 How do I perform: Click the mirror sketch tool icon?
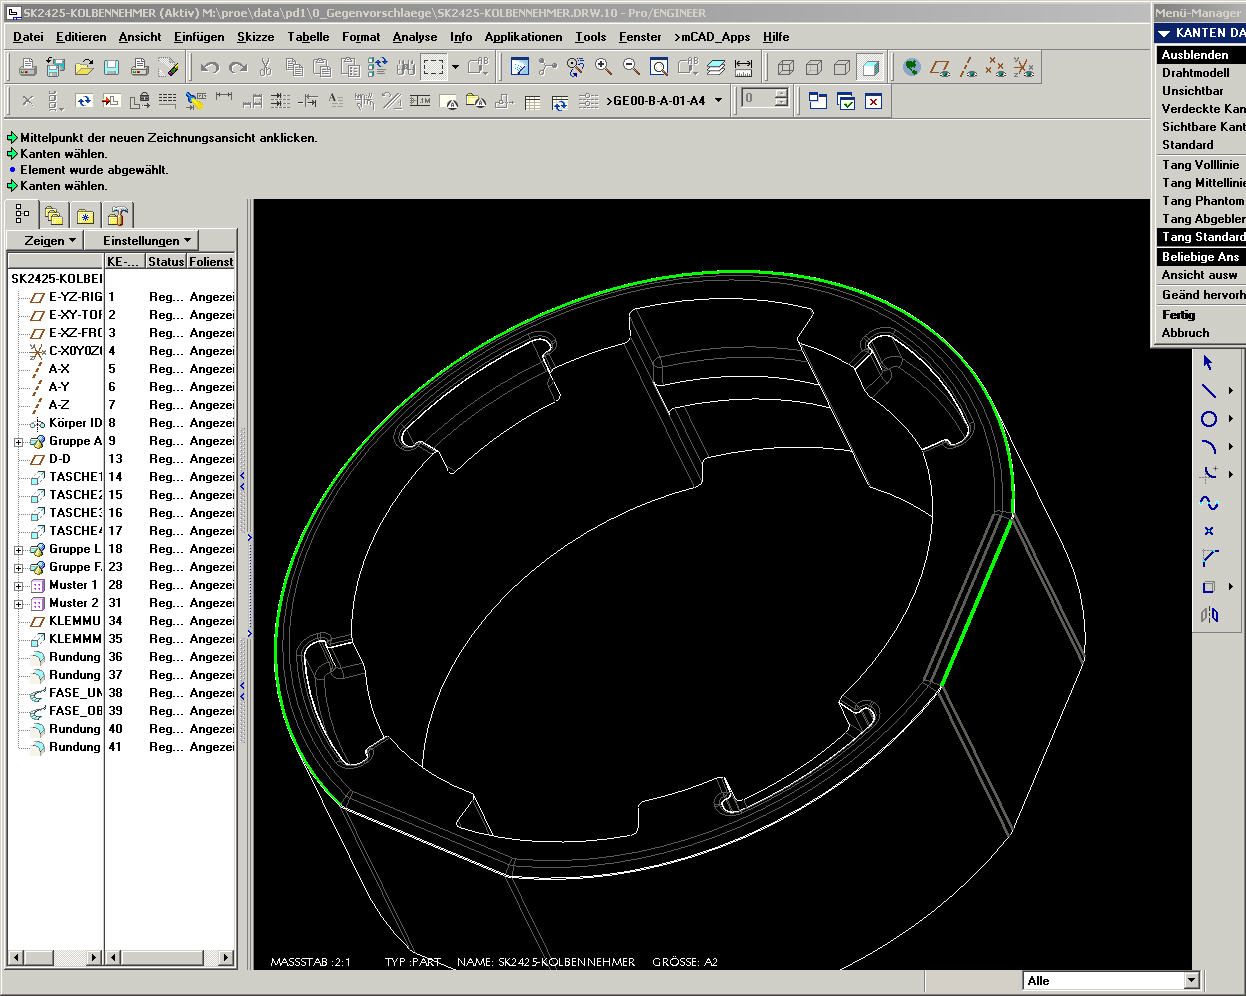(x=1209, y=615)
